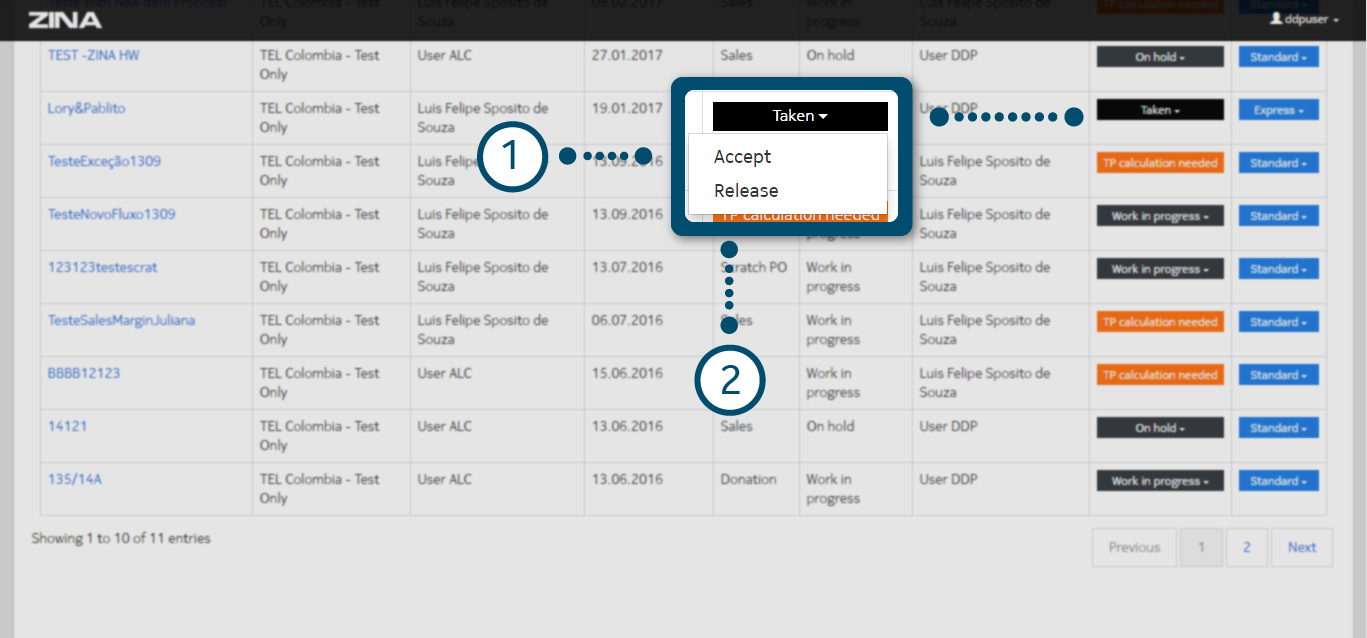Image resolution: width=1367 pixels, height=638 pixels.
Task: Expand the Express dropdown for Lory&Pablito
Action: point(1278,110)
